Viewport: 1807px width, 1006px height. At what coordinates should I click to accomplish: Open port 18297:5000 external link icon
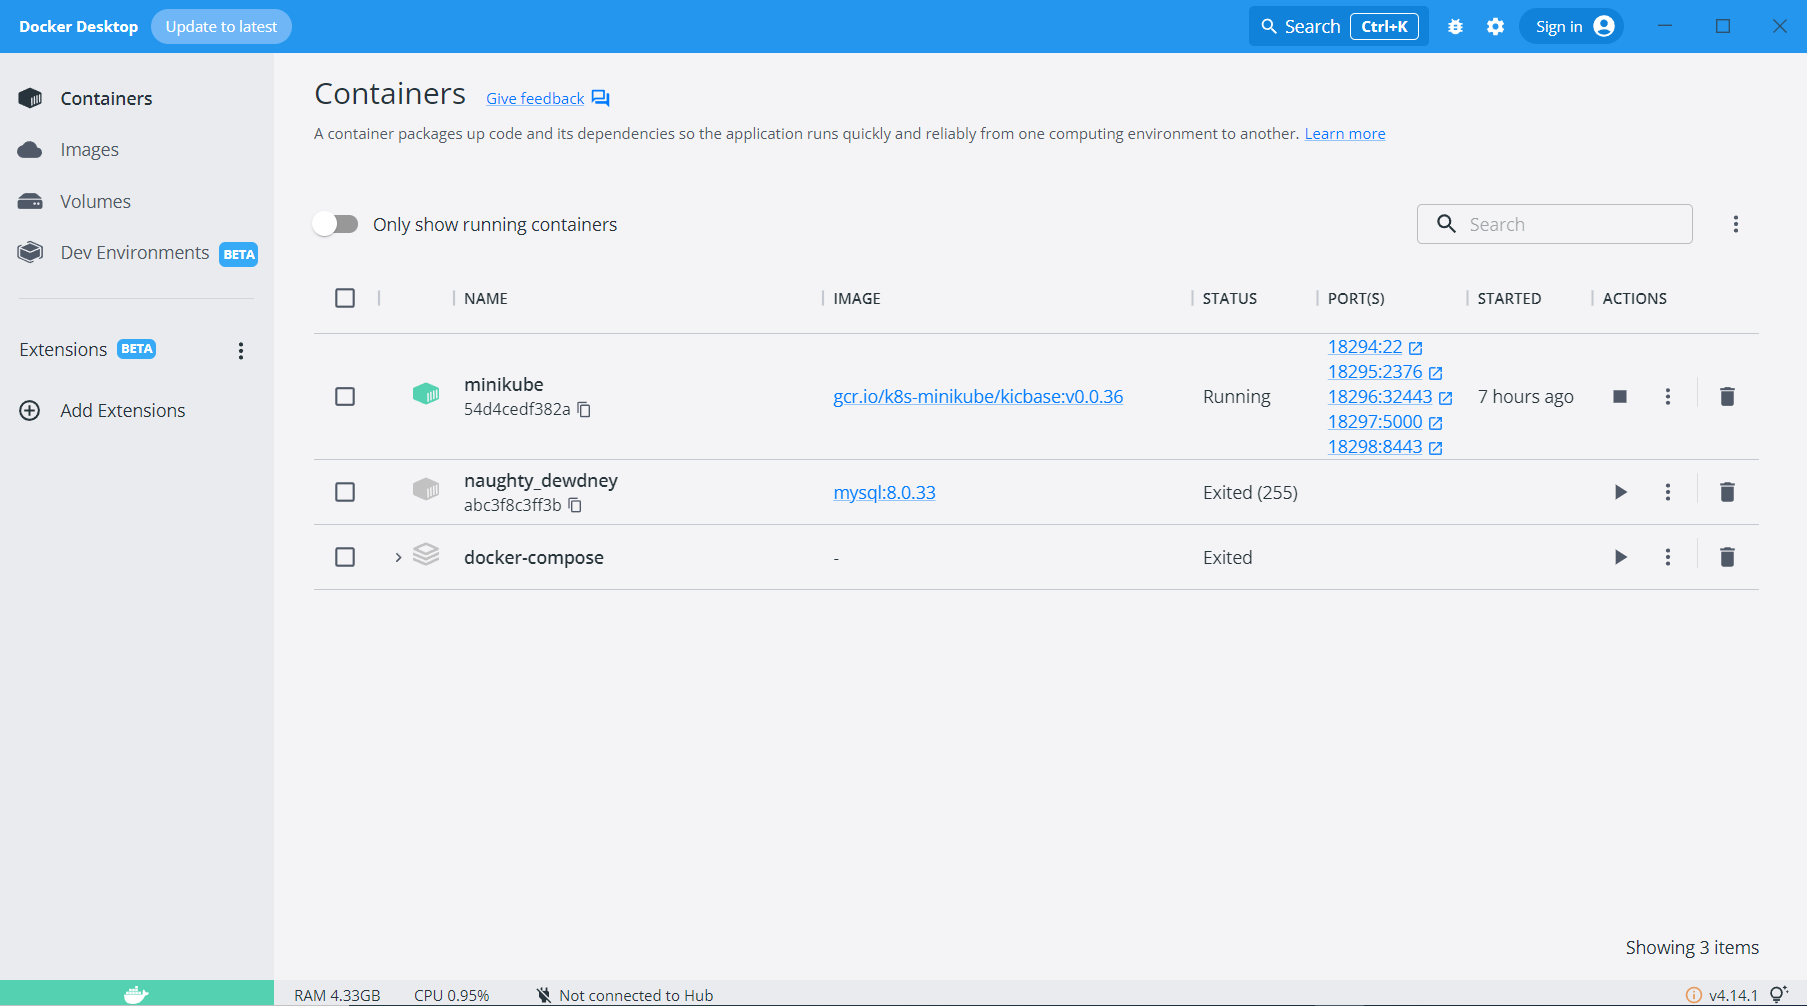(1435, 423)
